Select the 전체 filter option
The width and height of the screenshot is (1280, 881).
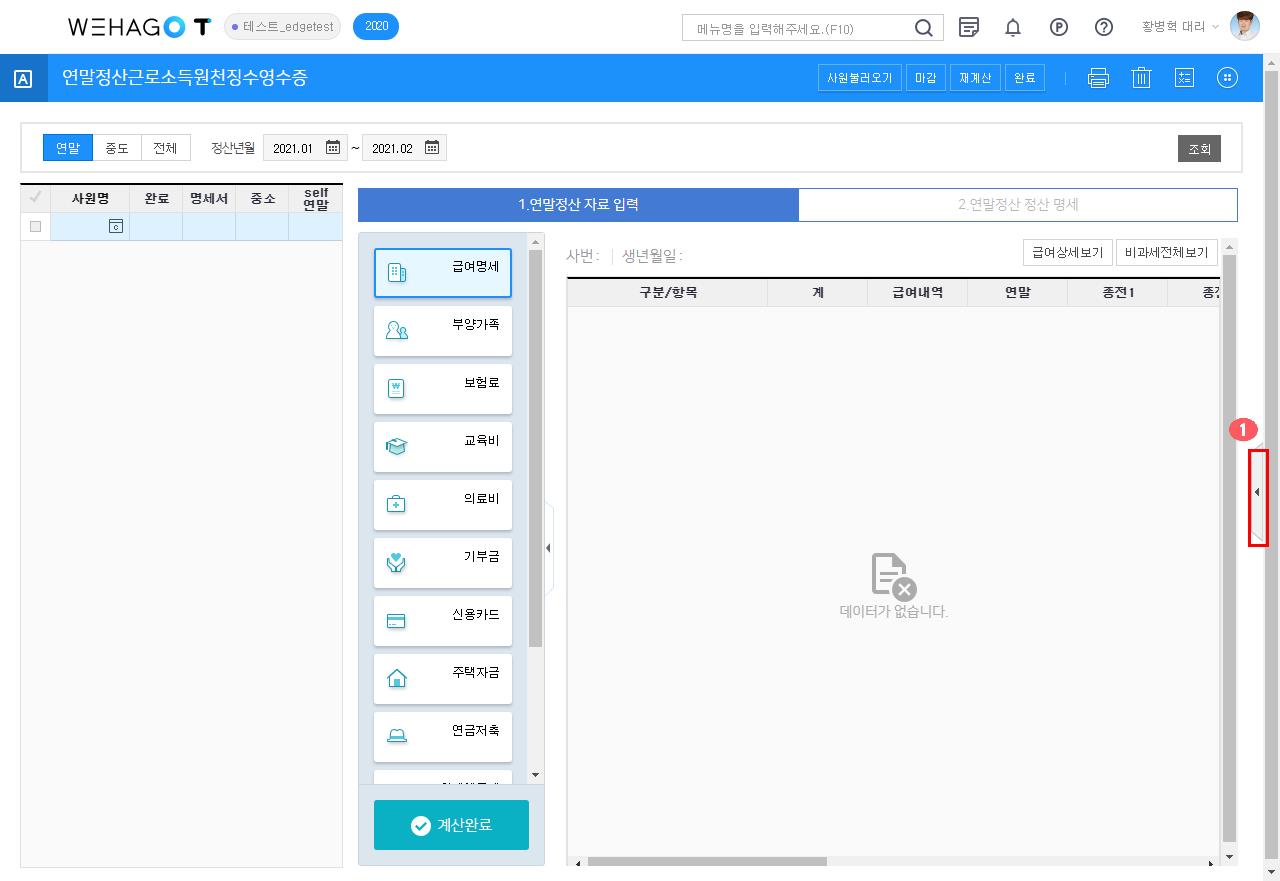(165, 148)
